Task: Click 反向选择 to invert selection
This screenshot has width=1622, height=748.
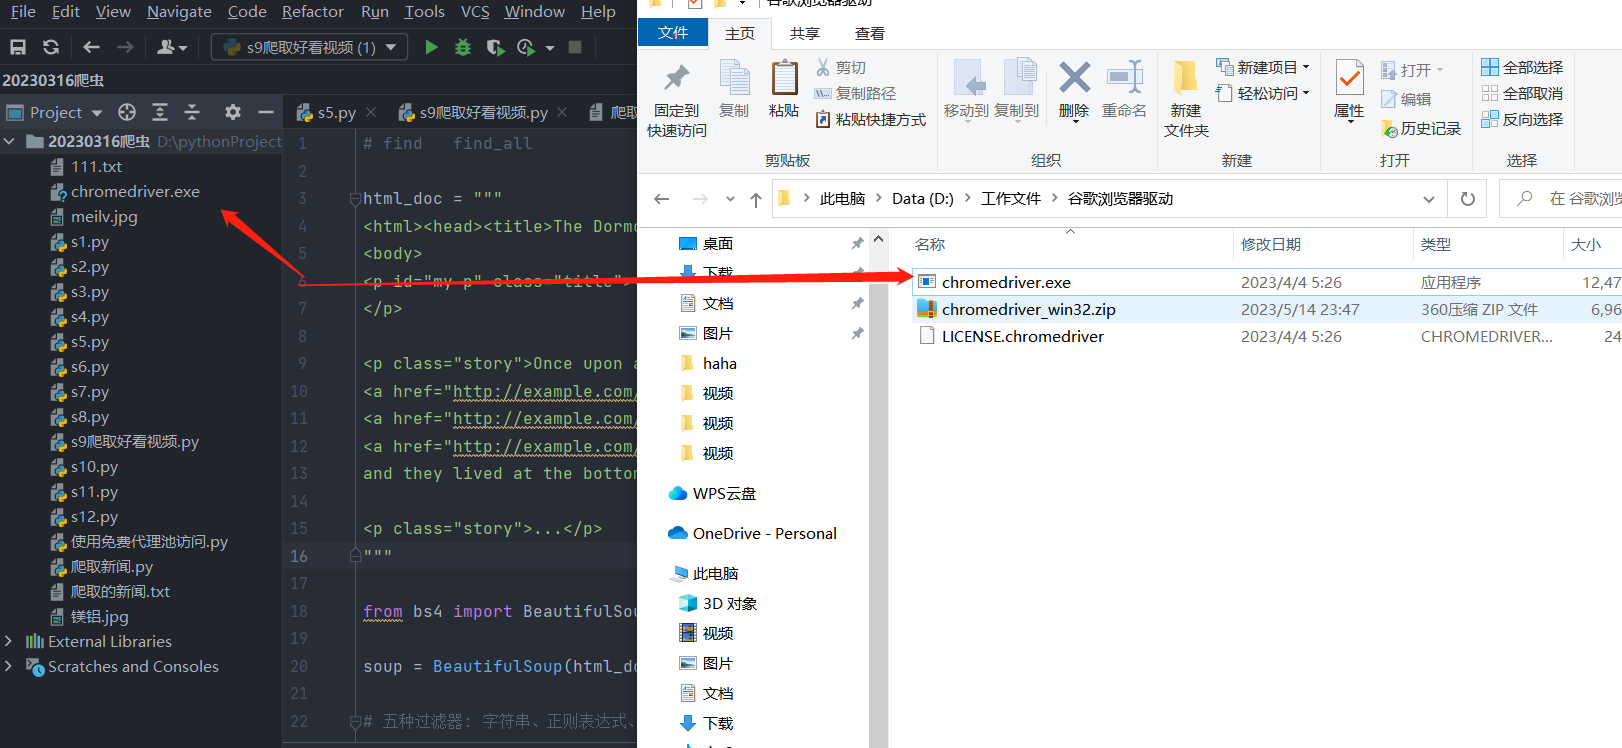Action: [1522, 119]
